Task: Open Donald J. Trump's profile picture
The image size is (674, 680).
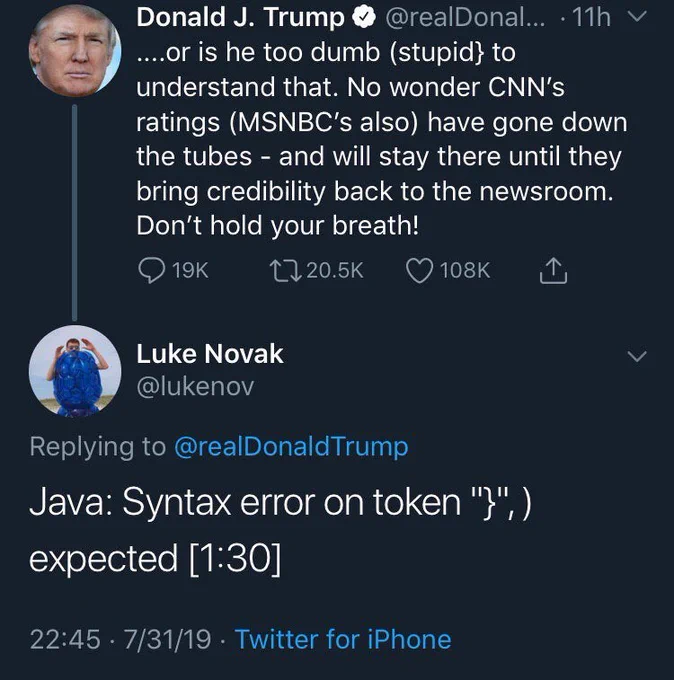Action: [75, 50]
